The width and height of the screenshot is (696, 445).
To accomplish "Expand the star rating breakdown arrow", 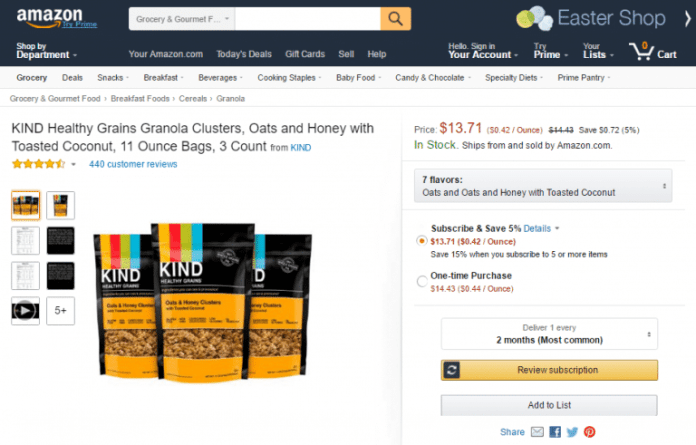I will point(74,165).
